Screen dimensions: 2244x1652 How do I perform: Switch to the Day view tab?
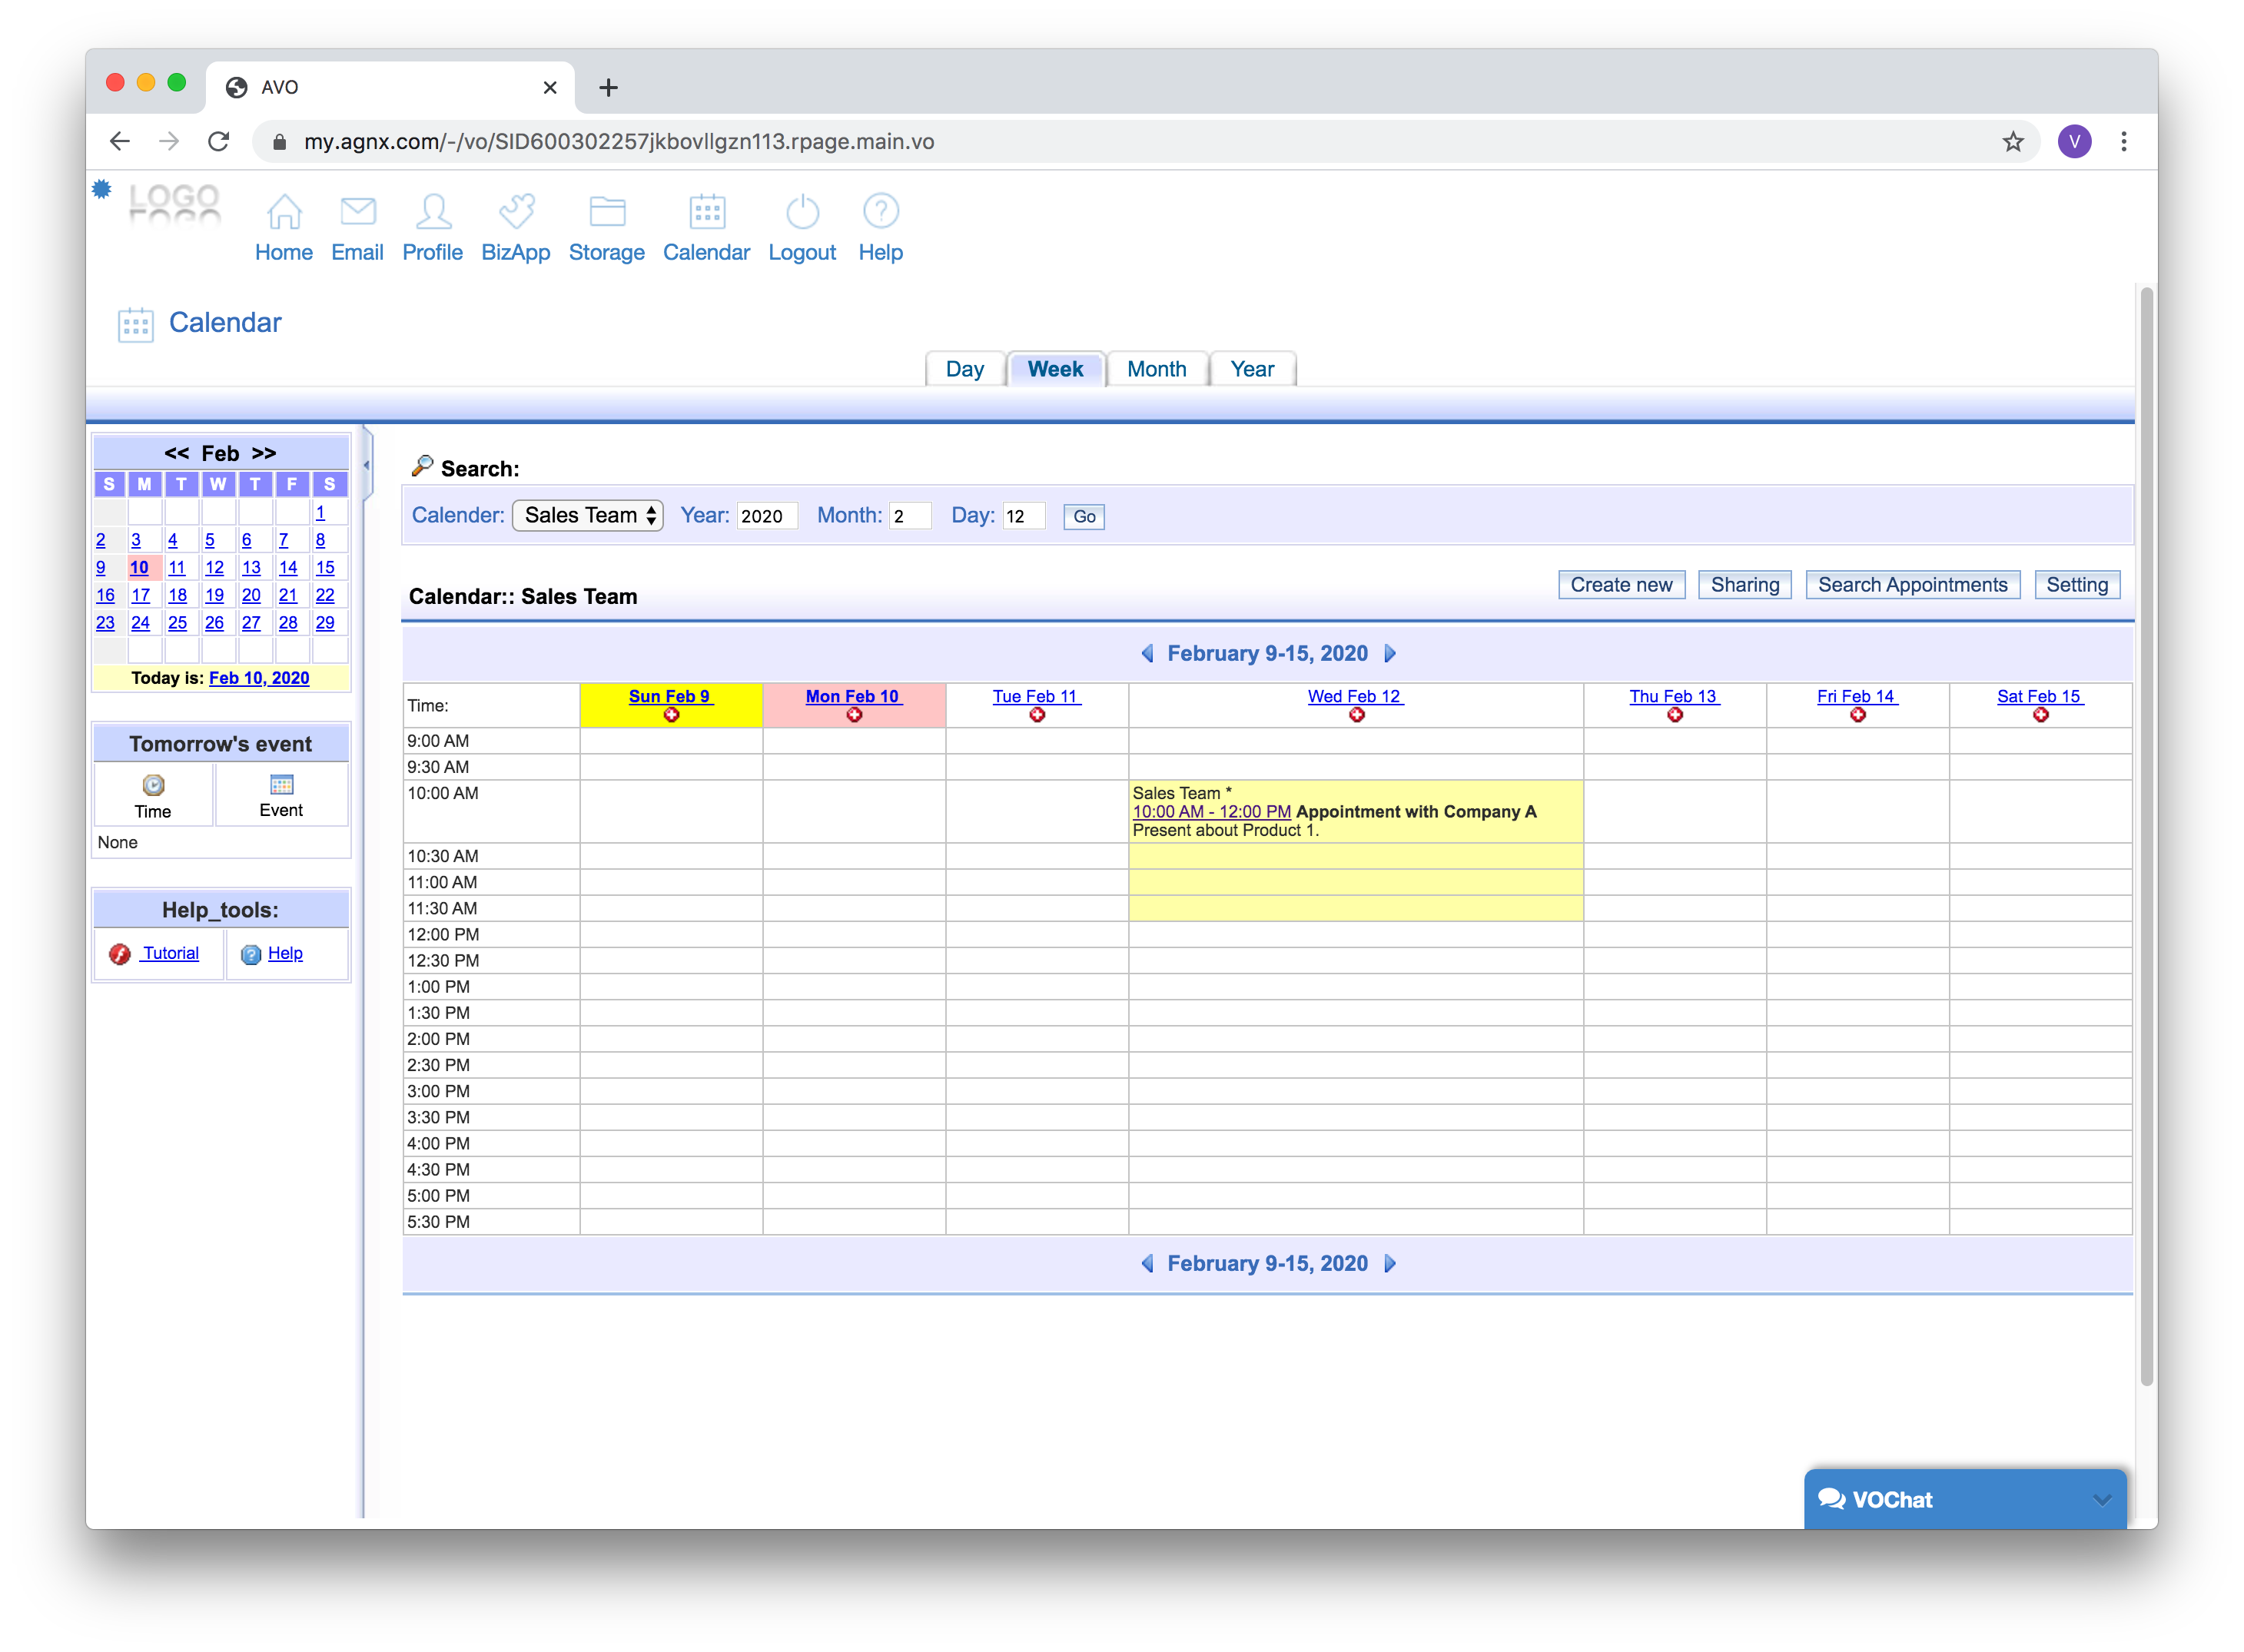point(964,369)
